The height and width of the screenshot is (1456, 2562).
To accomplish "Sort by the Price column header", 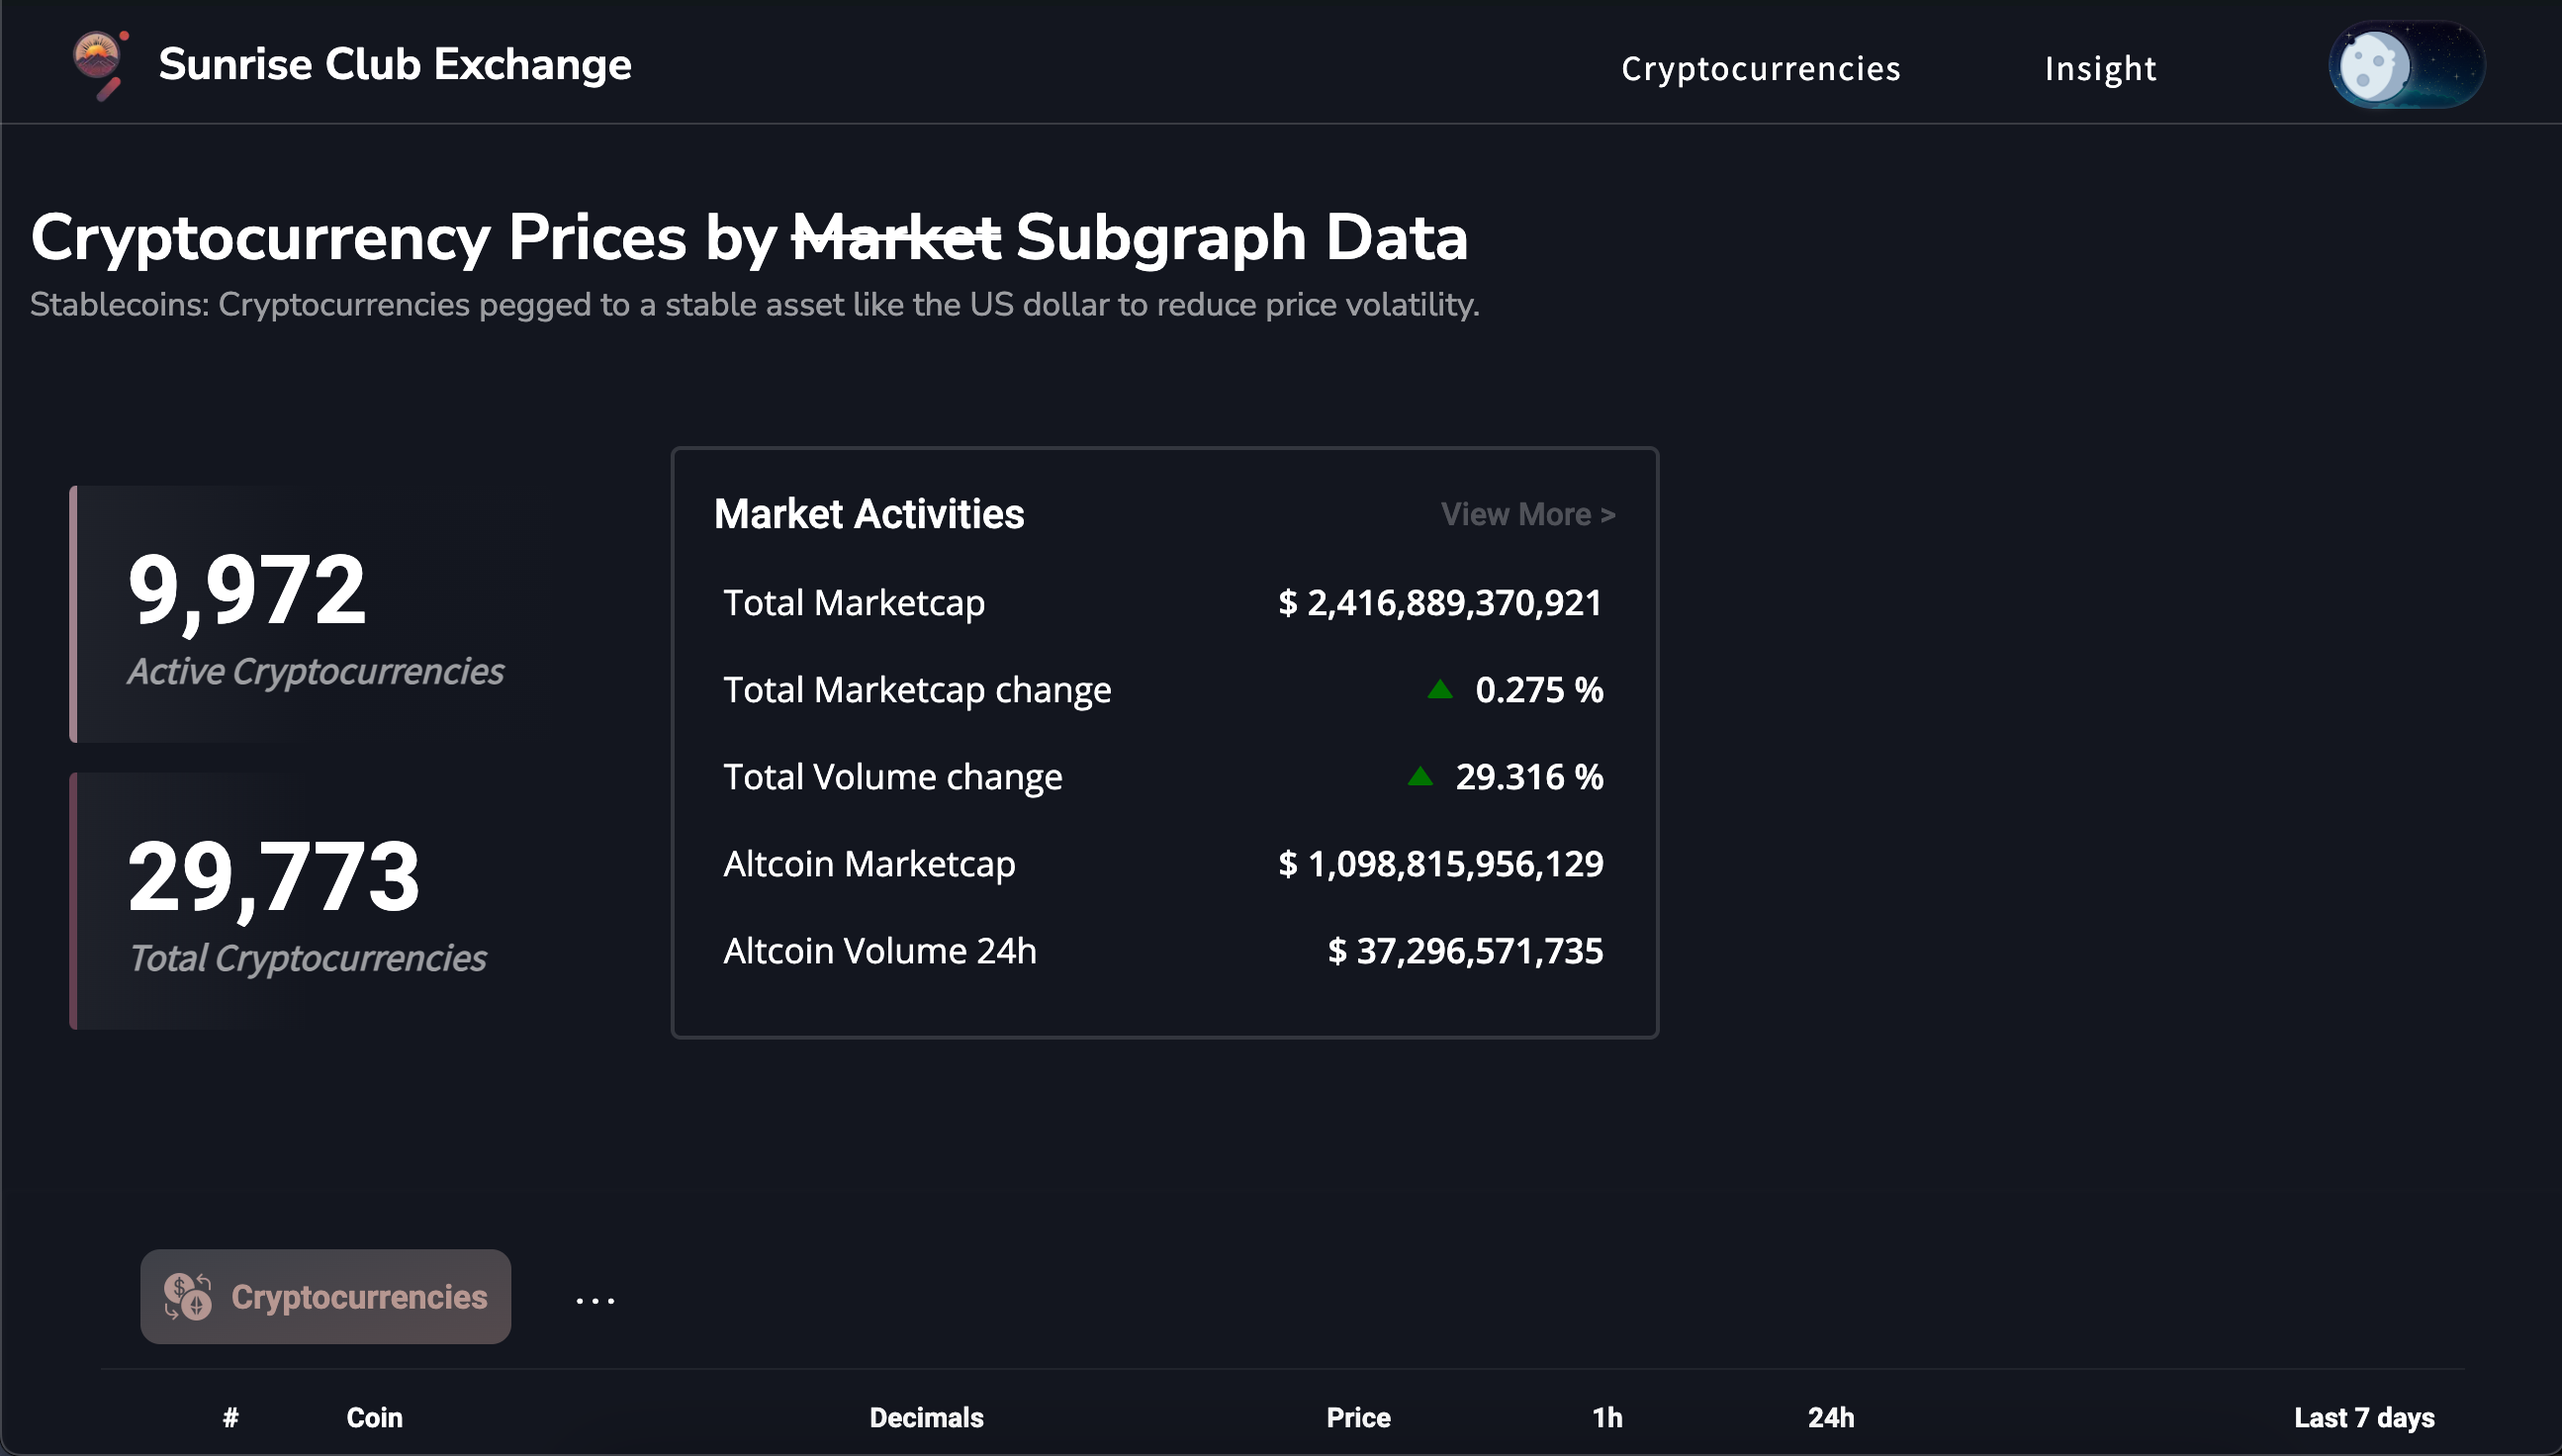I will 1357,1417.
